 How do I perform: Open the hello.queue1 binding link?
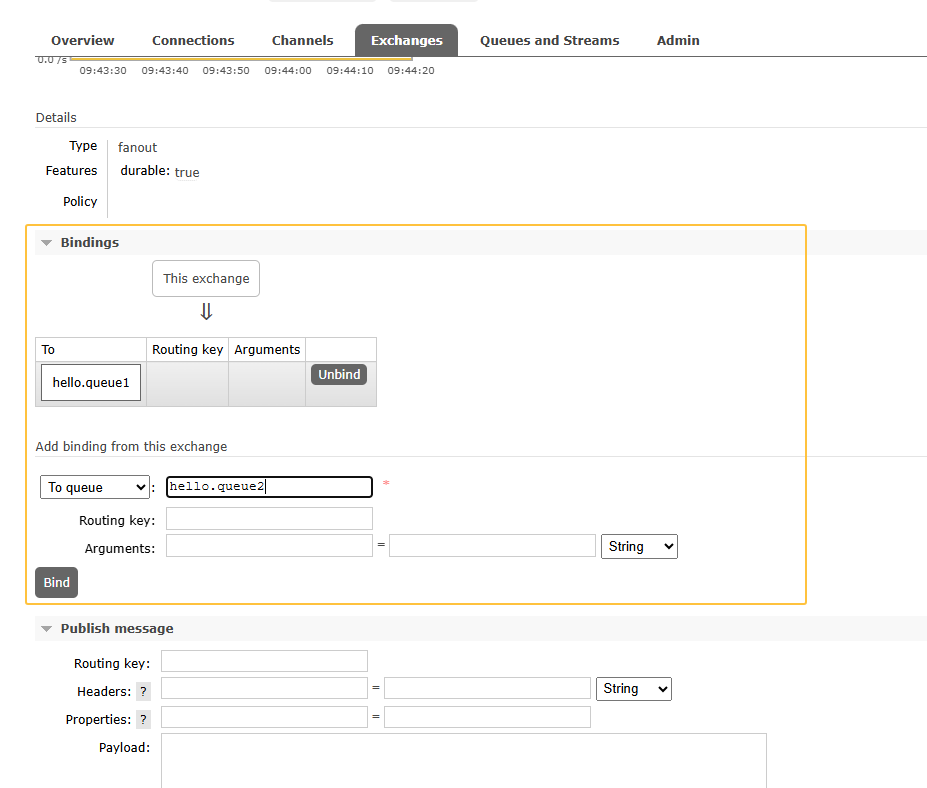[90, 382]
